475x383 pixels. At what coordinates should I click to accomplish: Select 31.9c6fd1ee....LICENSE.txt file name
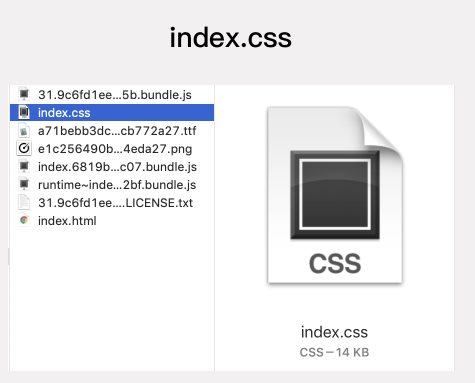(x=115, y=203)
